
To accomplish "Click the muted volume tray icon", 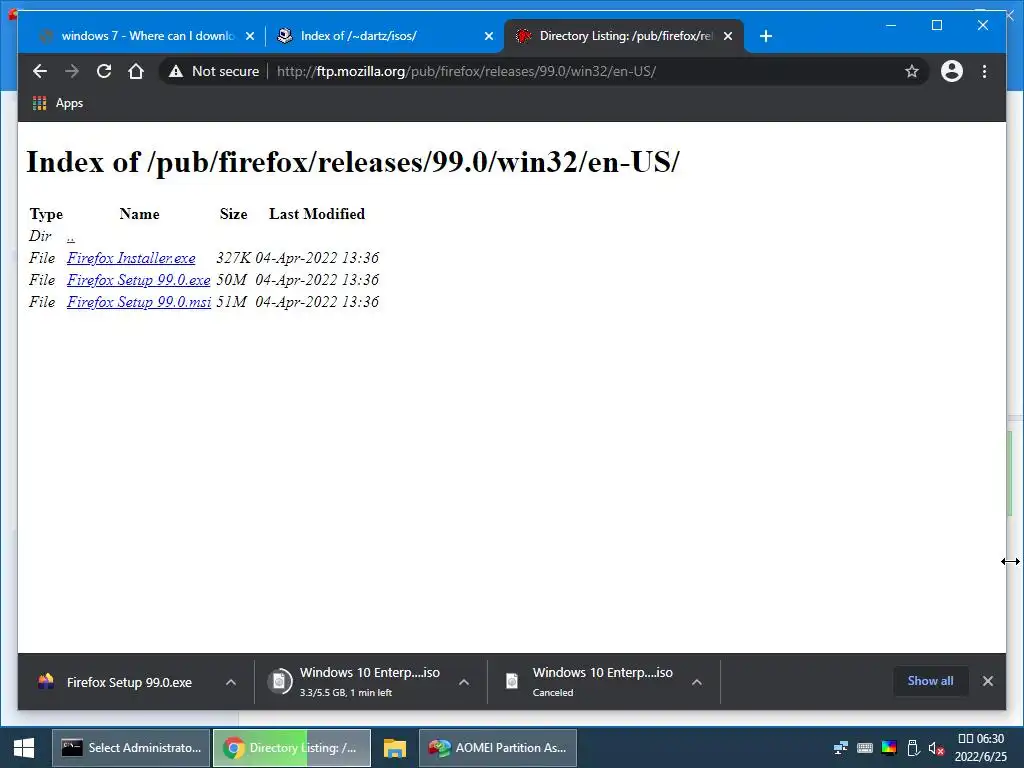I will coord(936,748).
